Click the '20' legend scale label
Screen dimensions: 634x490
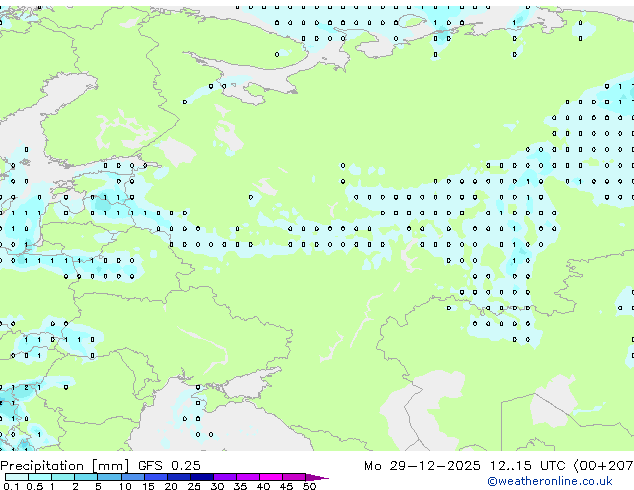pos(171,486)
